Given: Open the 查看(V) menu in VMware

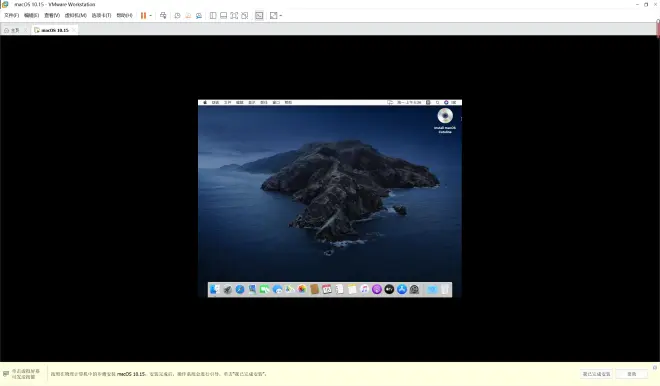Looking at the screenshot, I should (x=52, y=16).
